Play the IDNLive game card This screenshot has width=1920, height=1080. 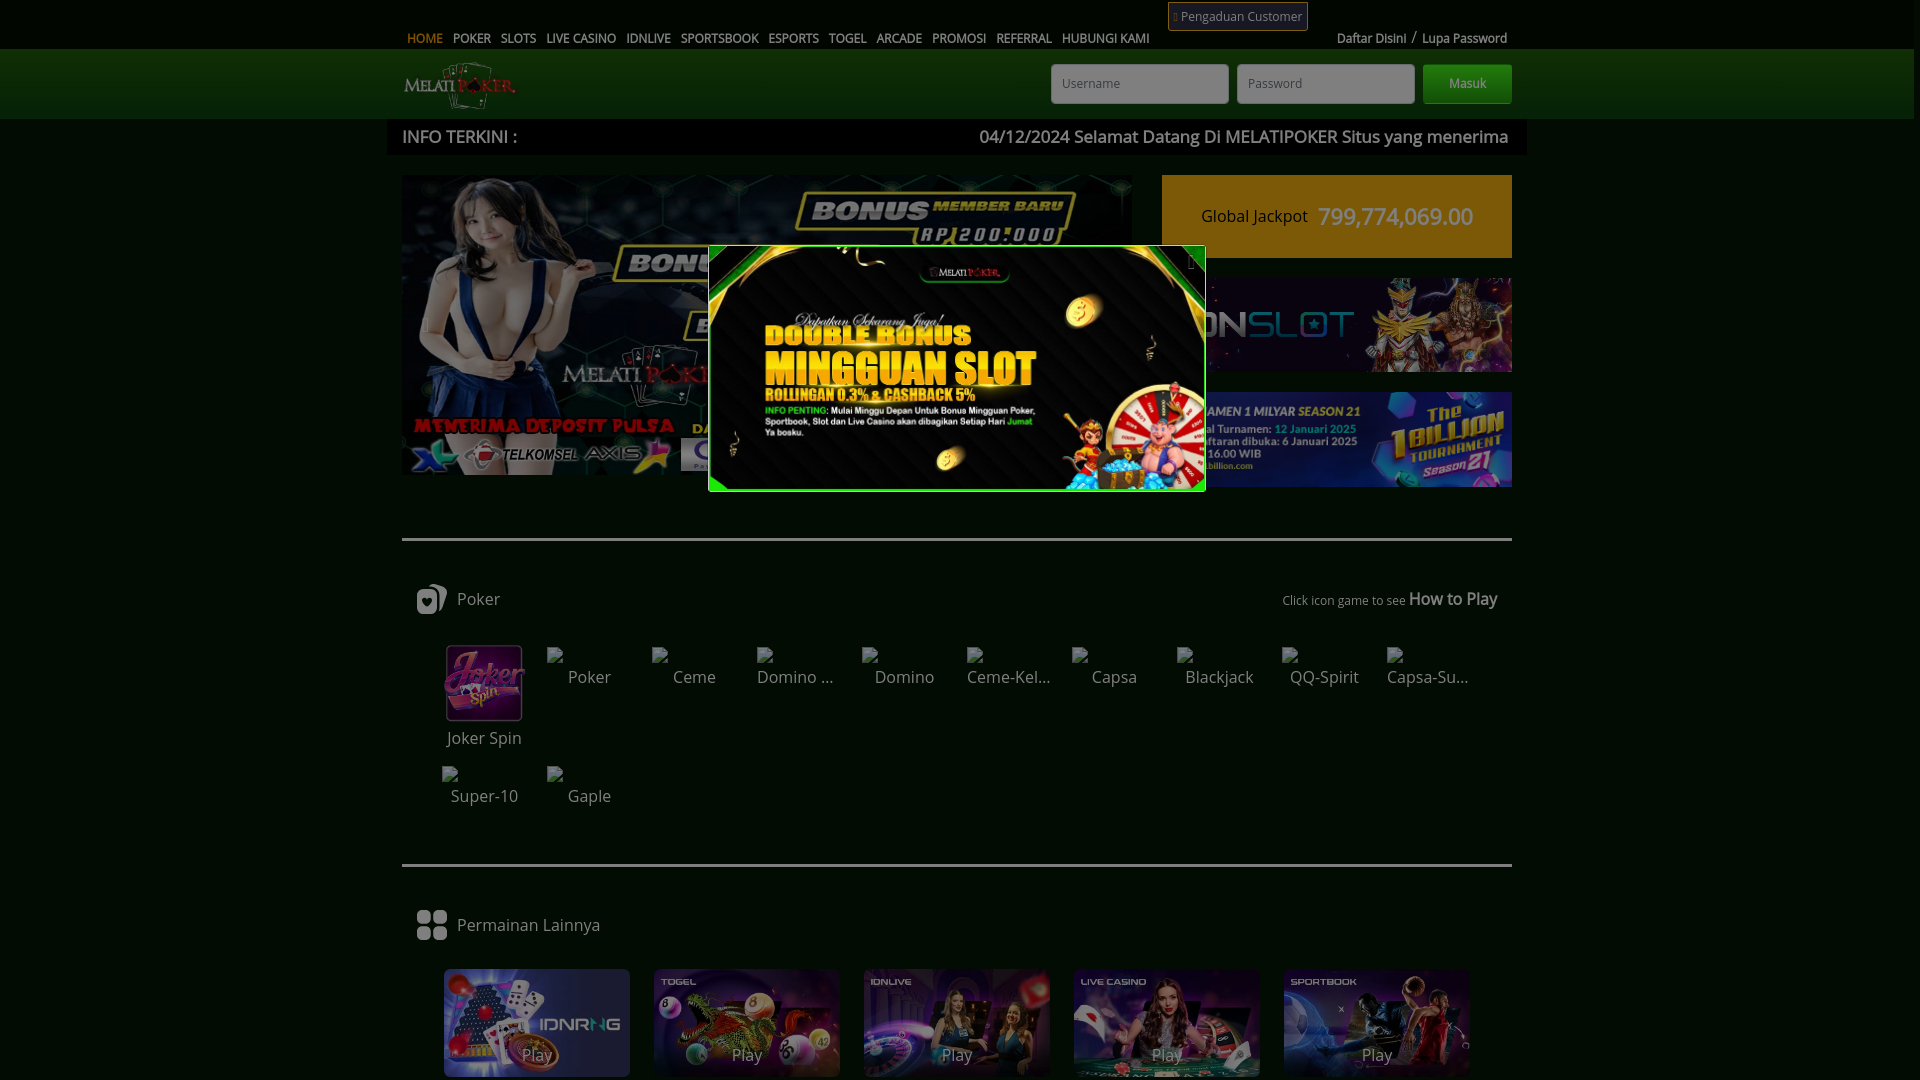[x=957, y=1023]
